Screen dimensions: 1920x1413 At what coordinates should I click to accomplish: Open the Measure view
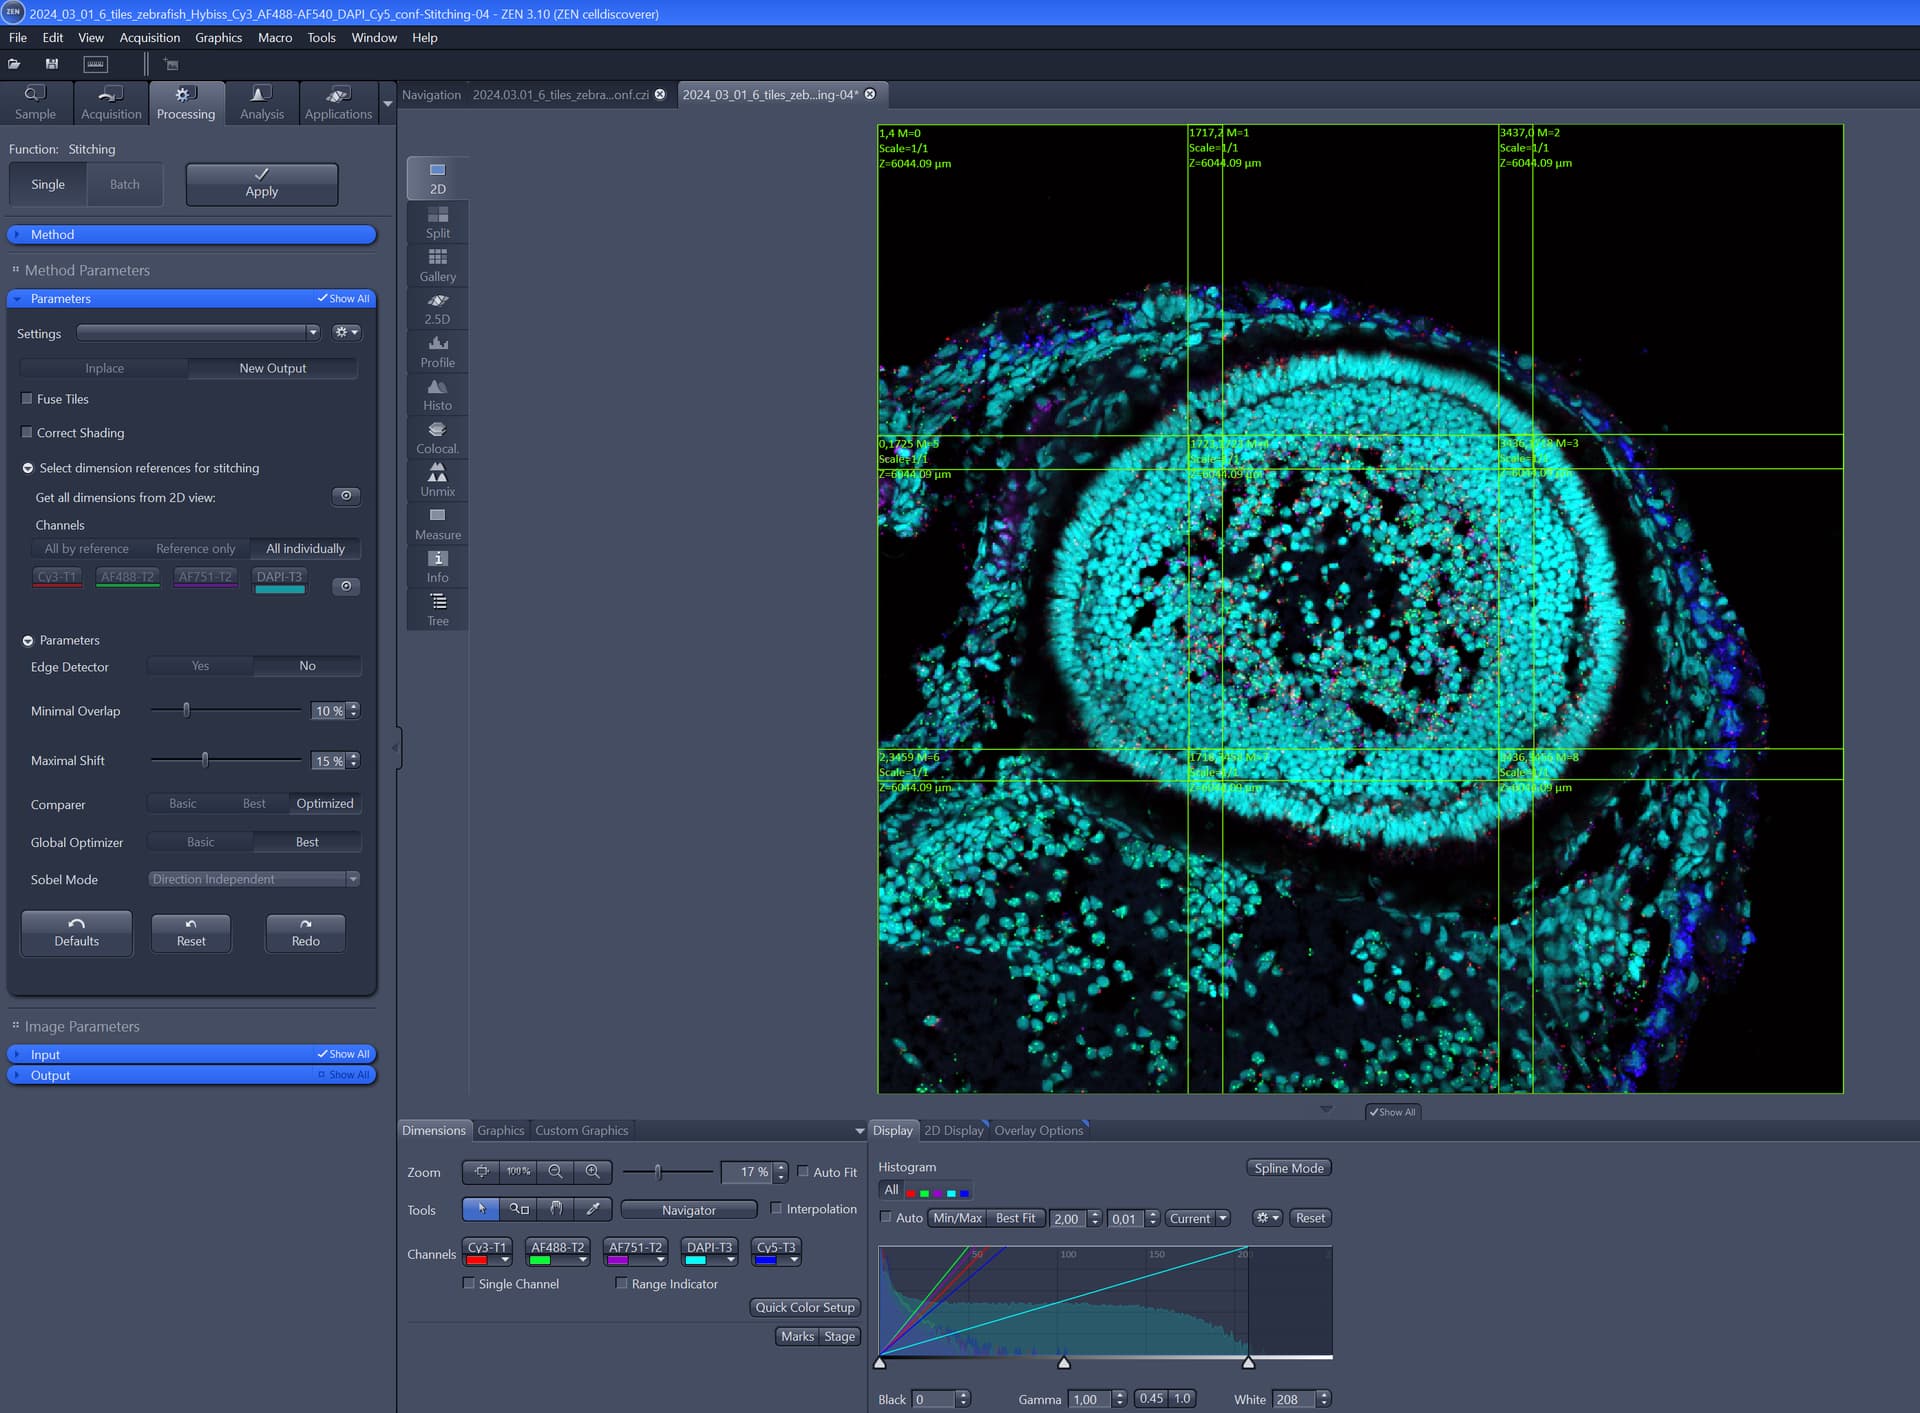pyautogui.click(x=437, y=522)
